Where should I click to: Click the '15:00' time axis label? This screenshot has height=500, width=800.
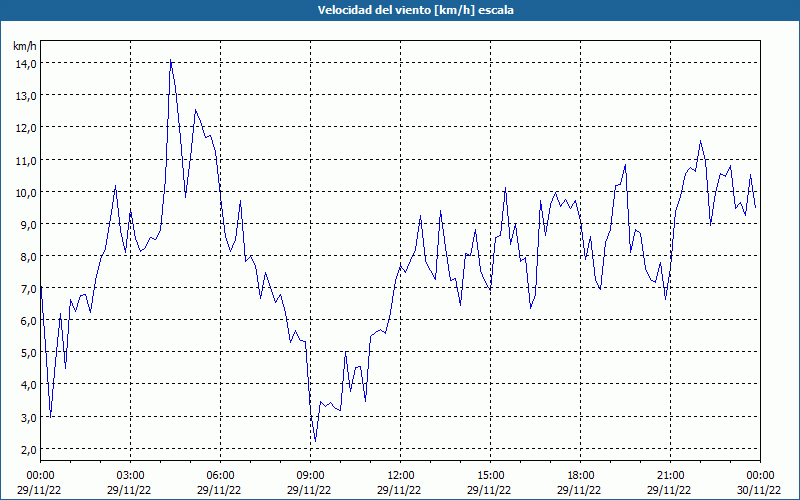coord(490,476)
